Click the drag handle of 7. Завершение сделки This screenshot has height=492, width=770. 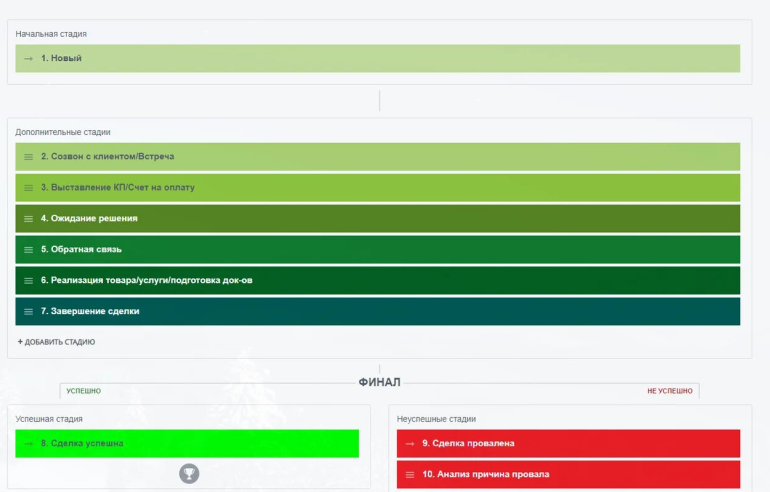(28, 312)
